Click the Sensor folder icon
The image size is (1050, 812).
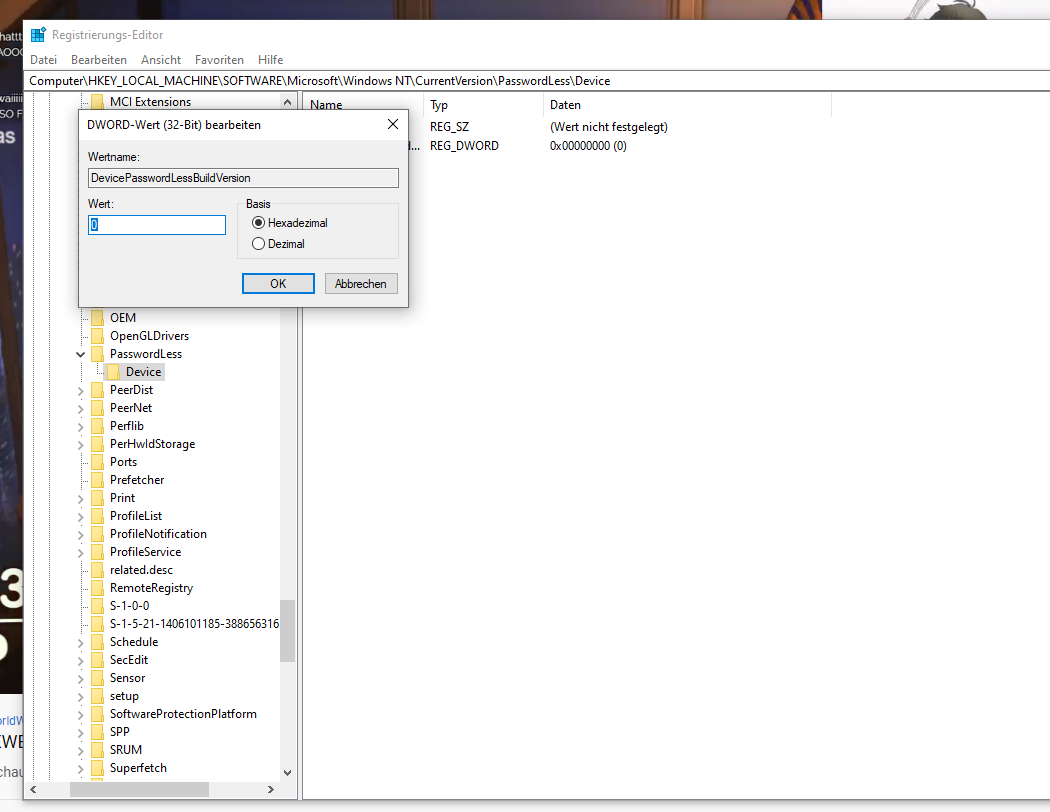pyautogui.click(x=98, y=678)
